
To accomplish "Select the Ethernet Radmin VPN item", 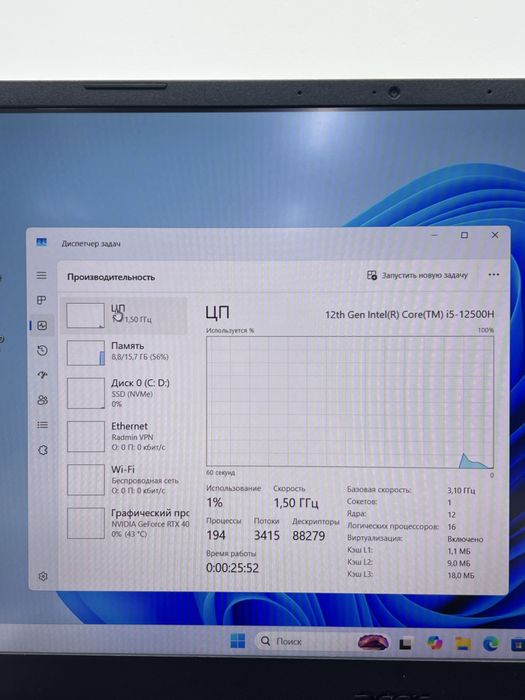I will pos(124,436).
